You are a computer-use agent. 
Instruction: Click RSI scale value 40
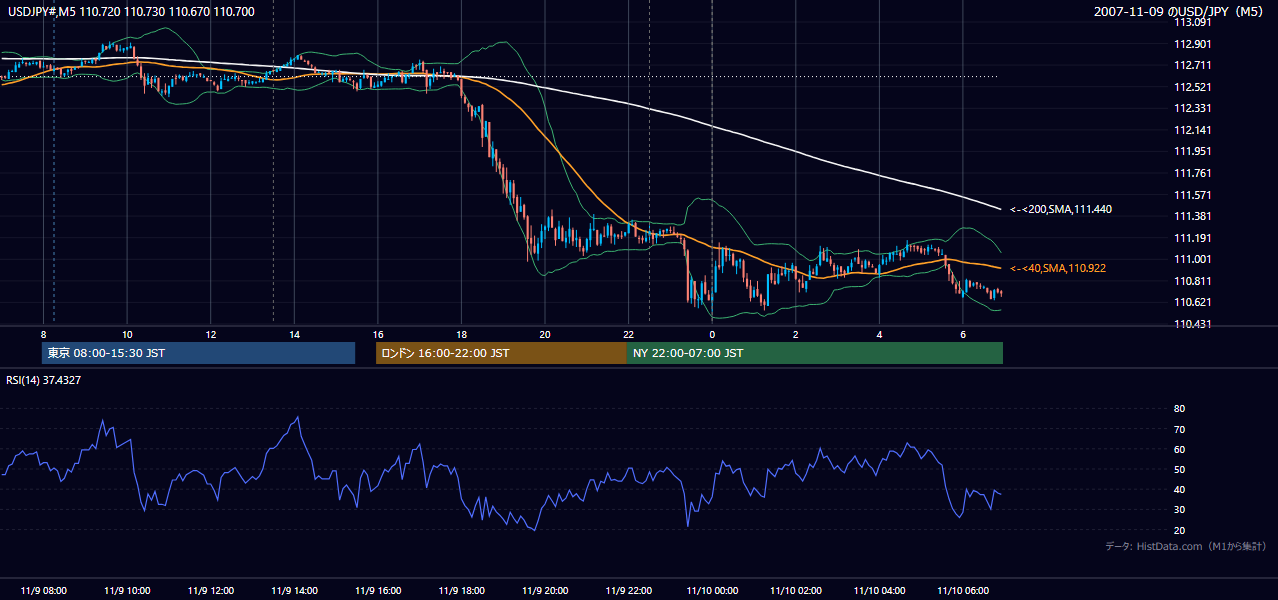click(x=1180, y=490)
